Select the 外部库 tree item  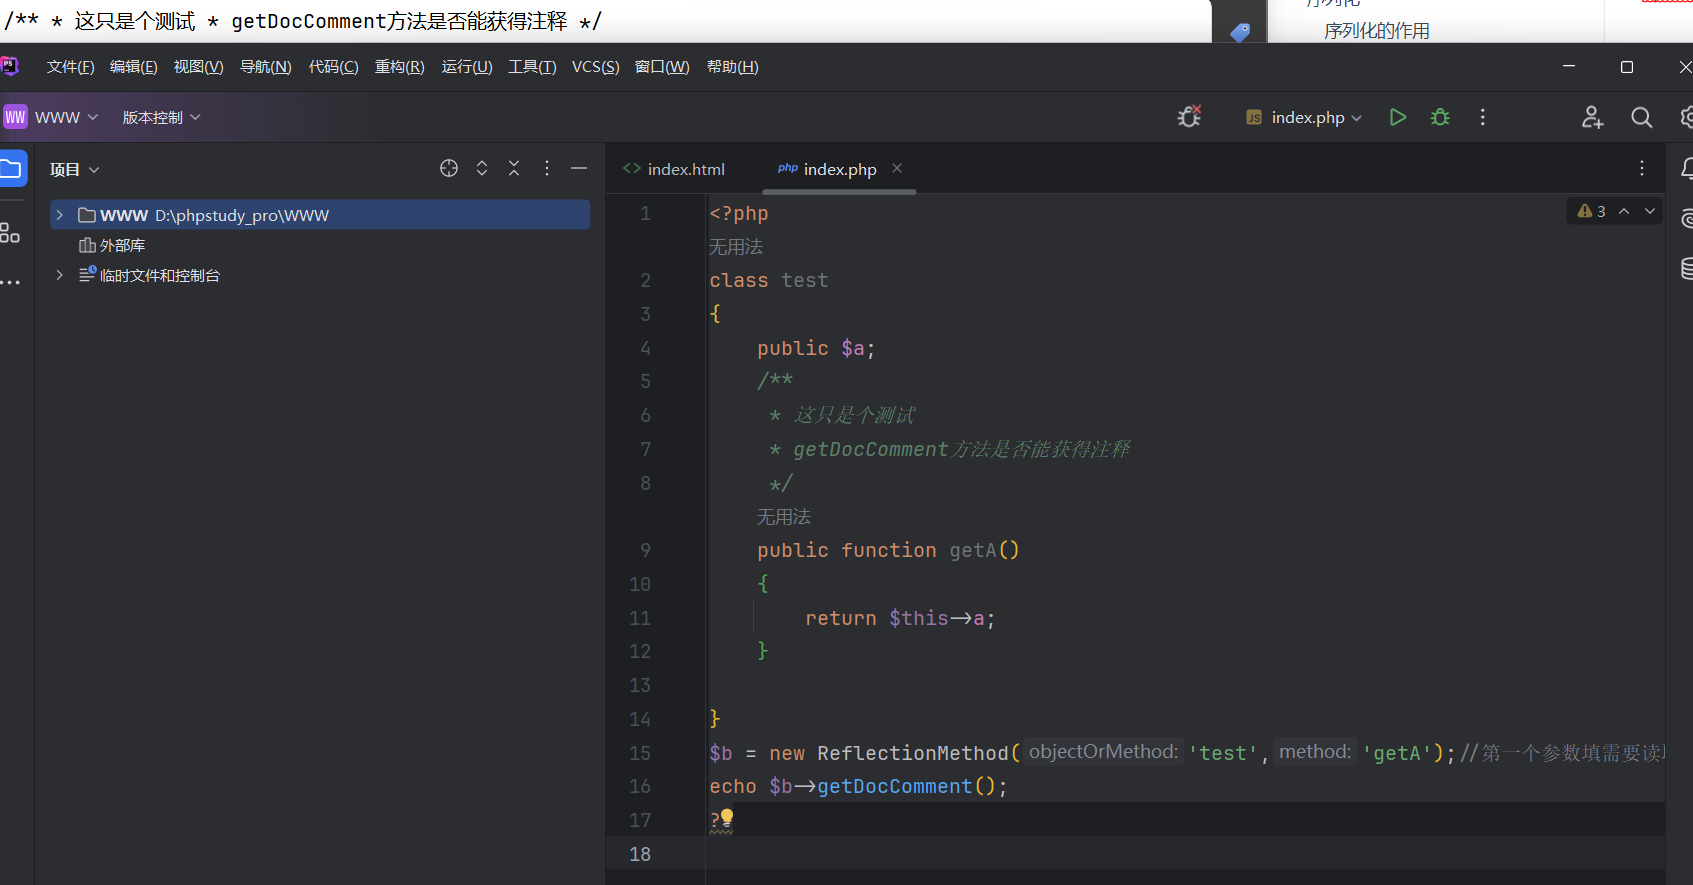click(122, 245)
